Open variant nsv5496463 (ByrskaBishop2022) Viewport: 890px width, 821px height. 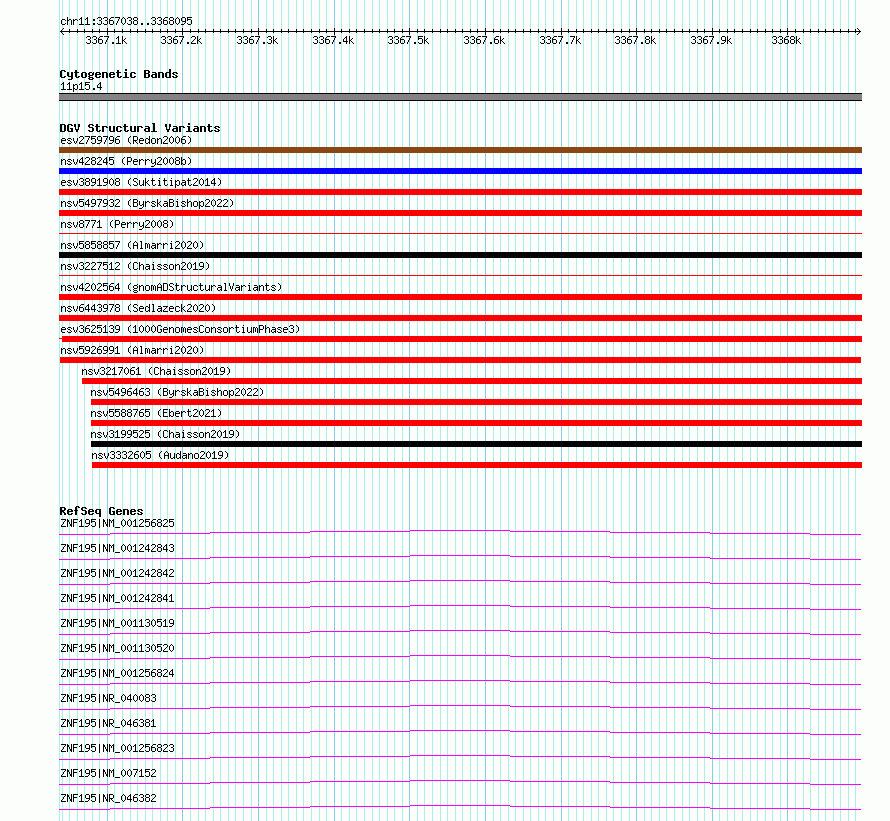pyautogui.click(x=177, y=392)
